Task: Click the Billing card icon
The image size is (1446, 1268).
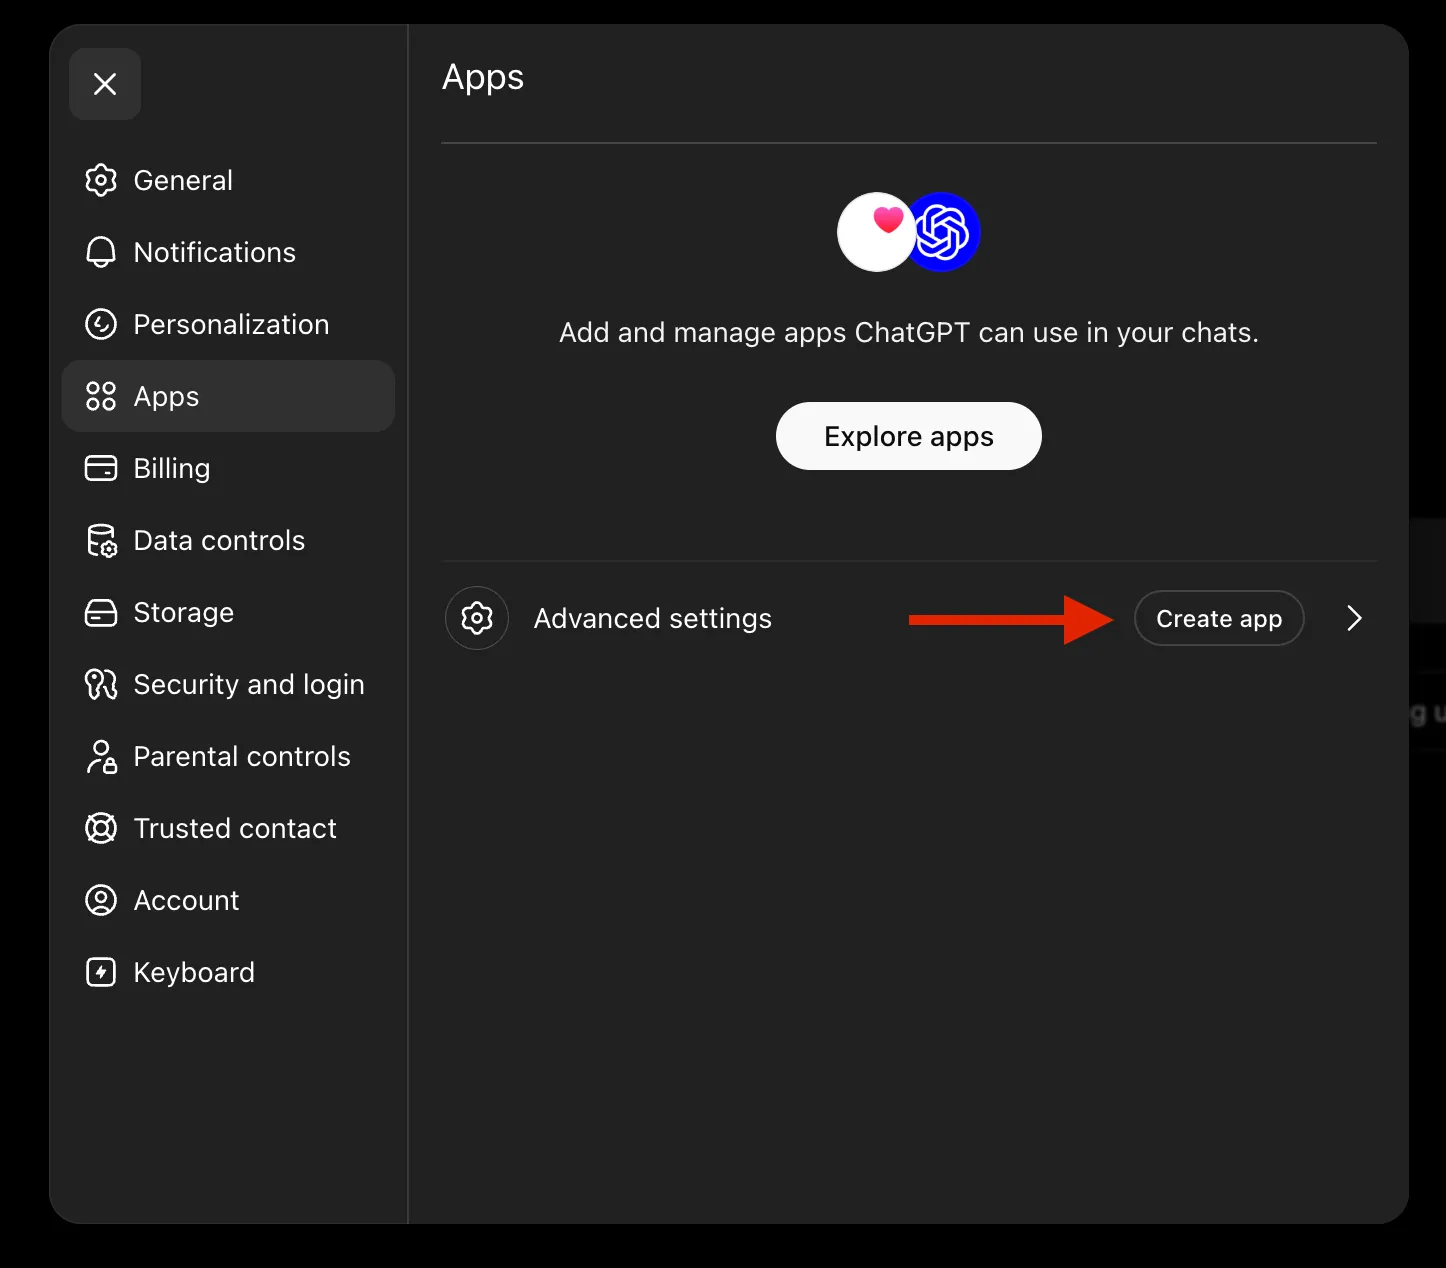Action: pyautogui.click(x=101, y=468)
